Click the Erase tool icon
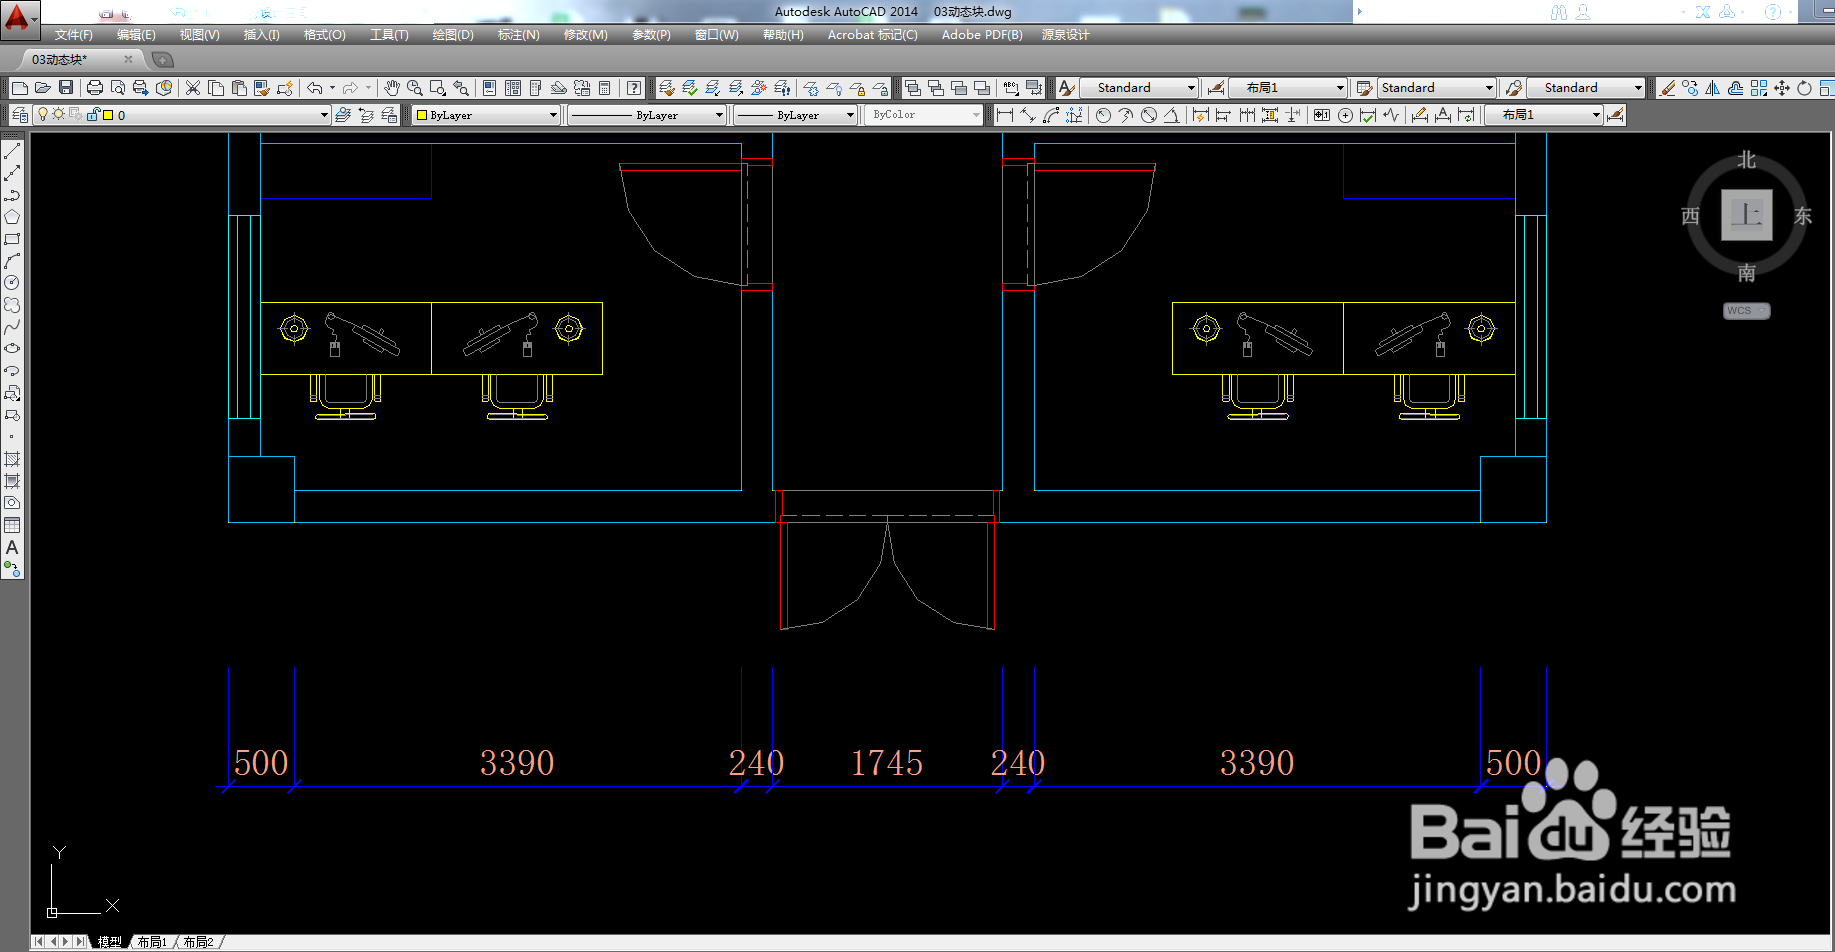 pyautogui.click(x=1667, y=88)
